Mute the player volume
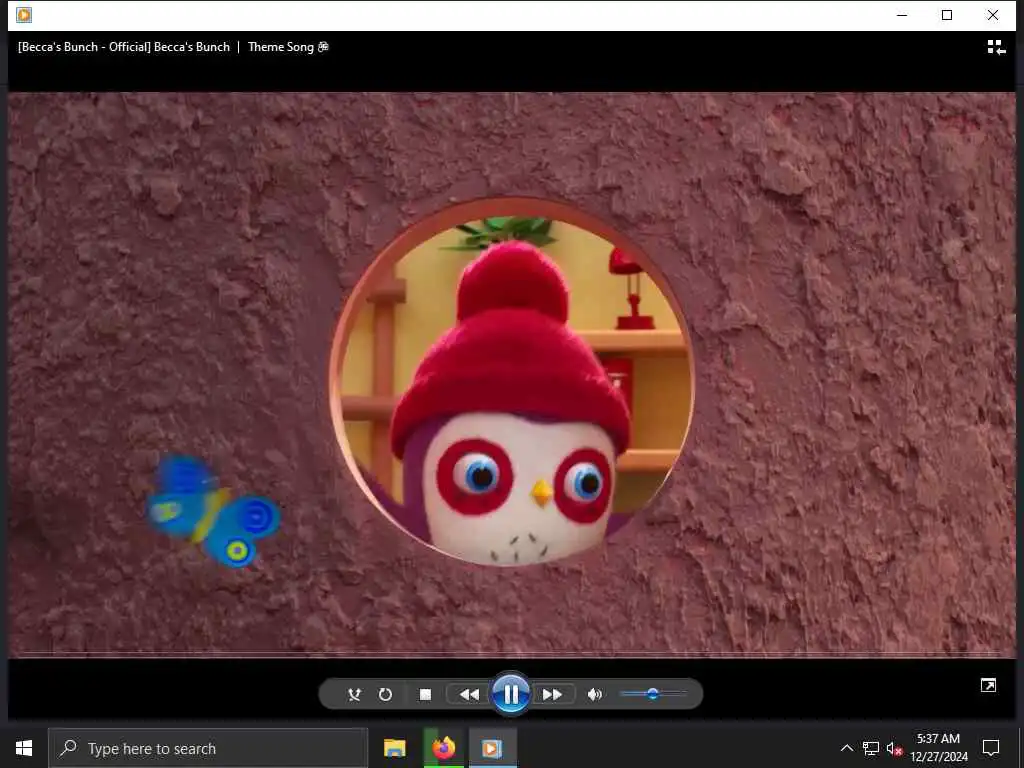 (x=594, y=694)
